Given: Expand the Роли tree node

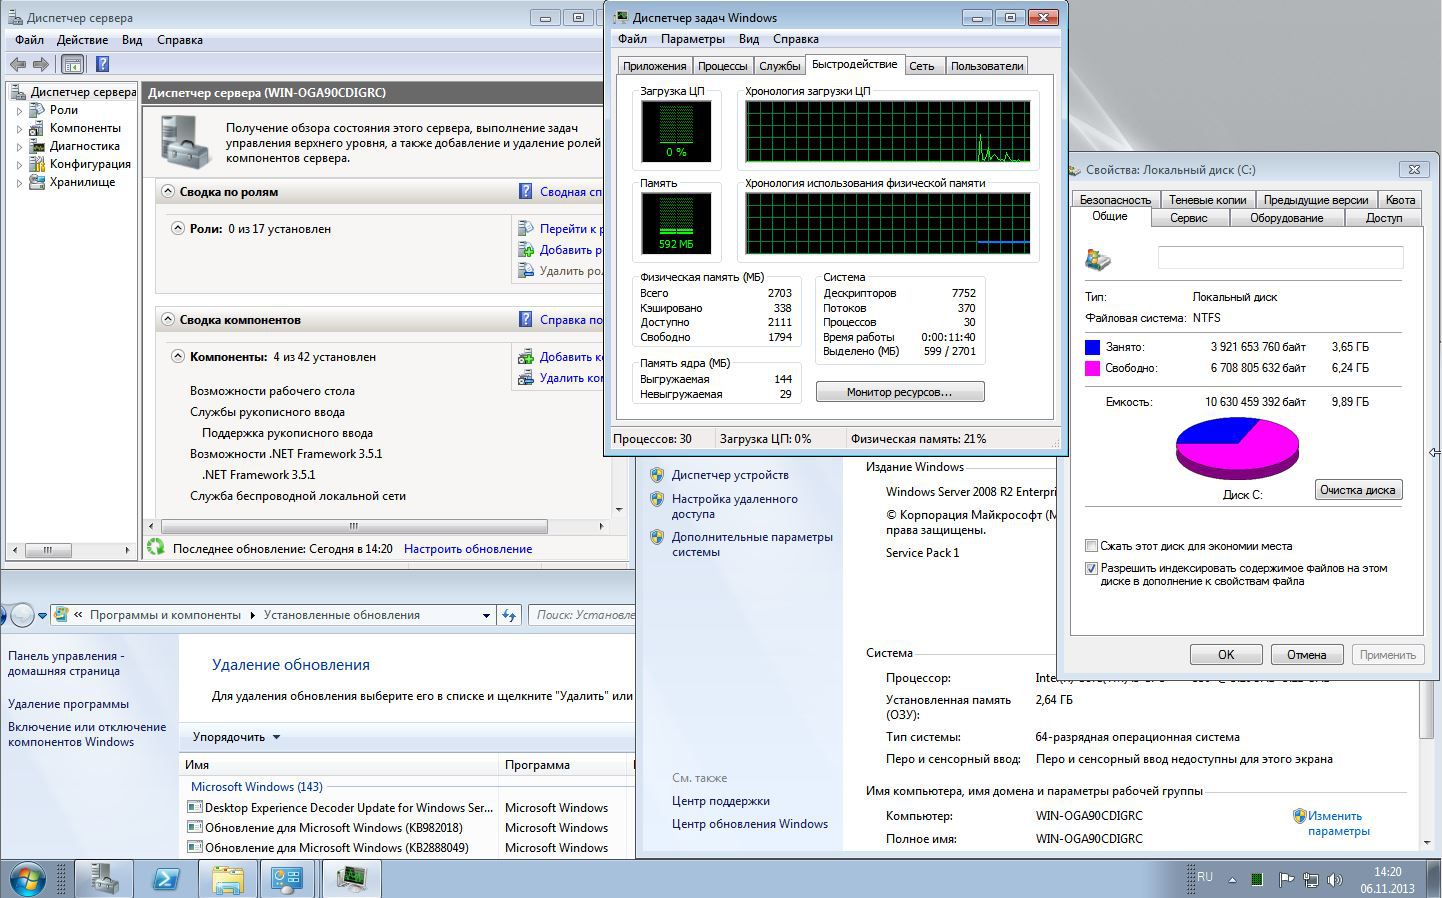Looking at the screenshot, I should (x=19, y=110).
